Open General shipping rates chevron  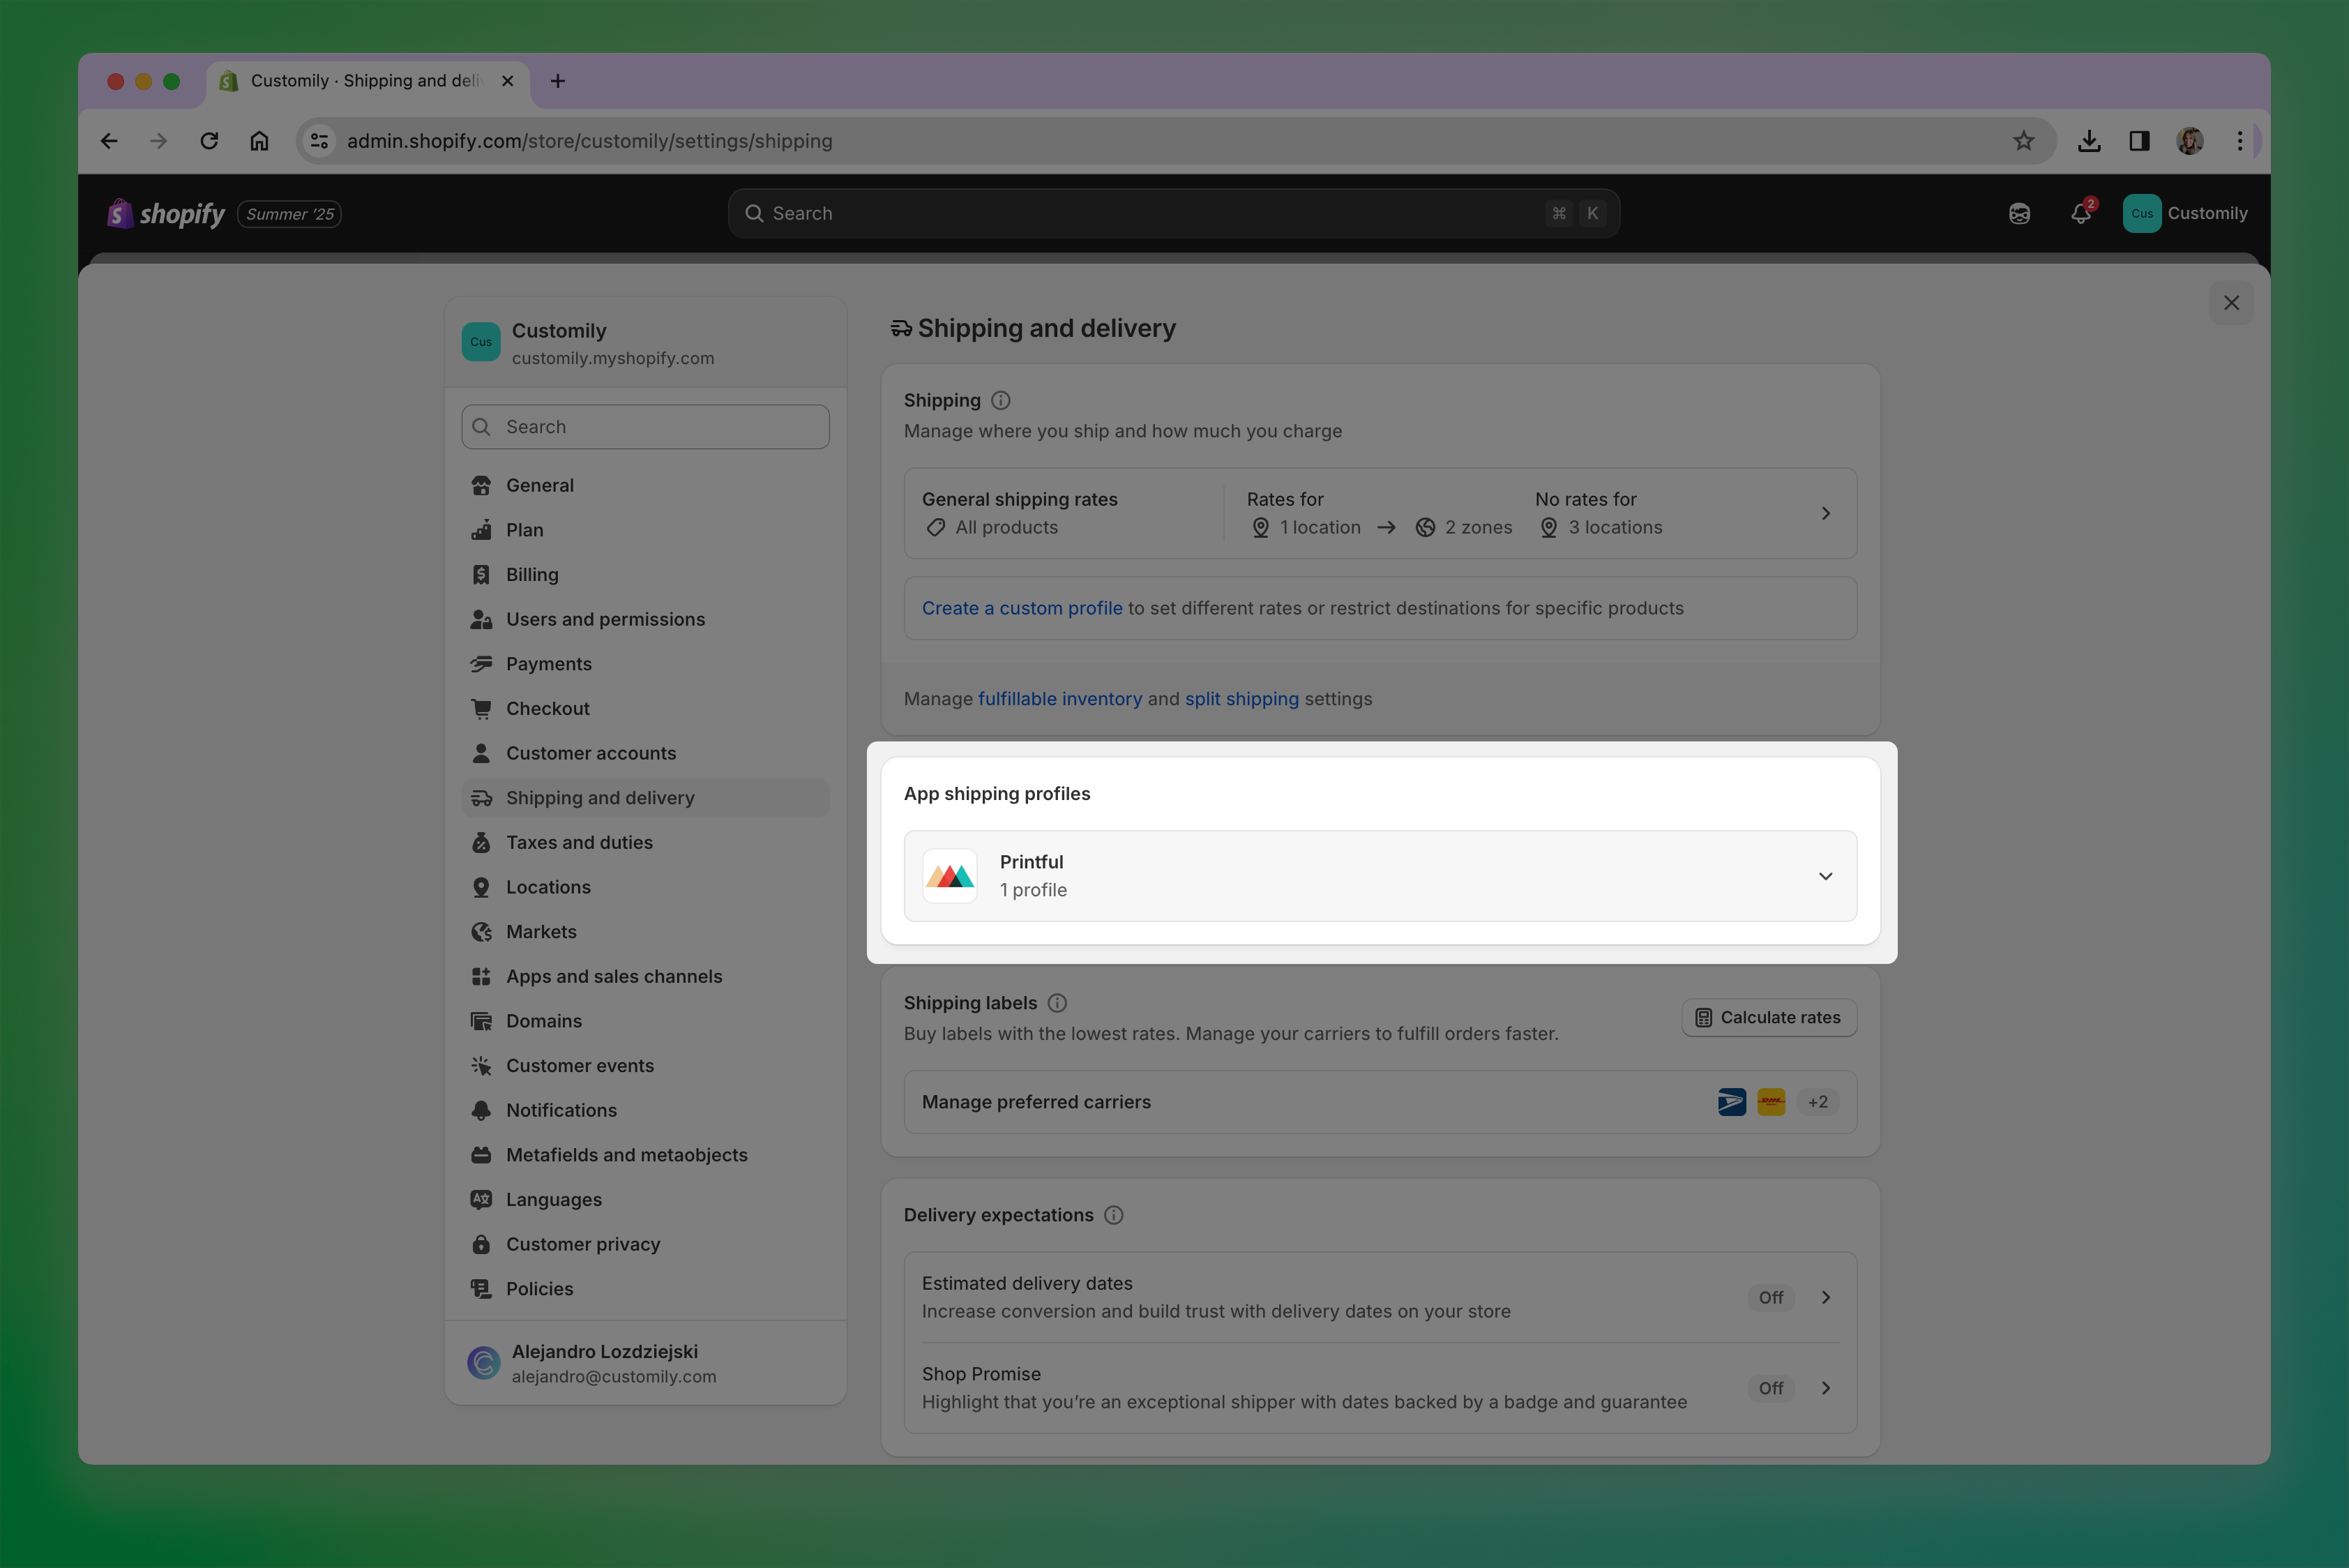pyautogui.click(x=1825, y=513)
